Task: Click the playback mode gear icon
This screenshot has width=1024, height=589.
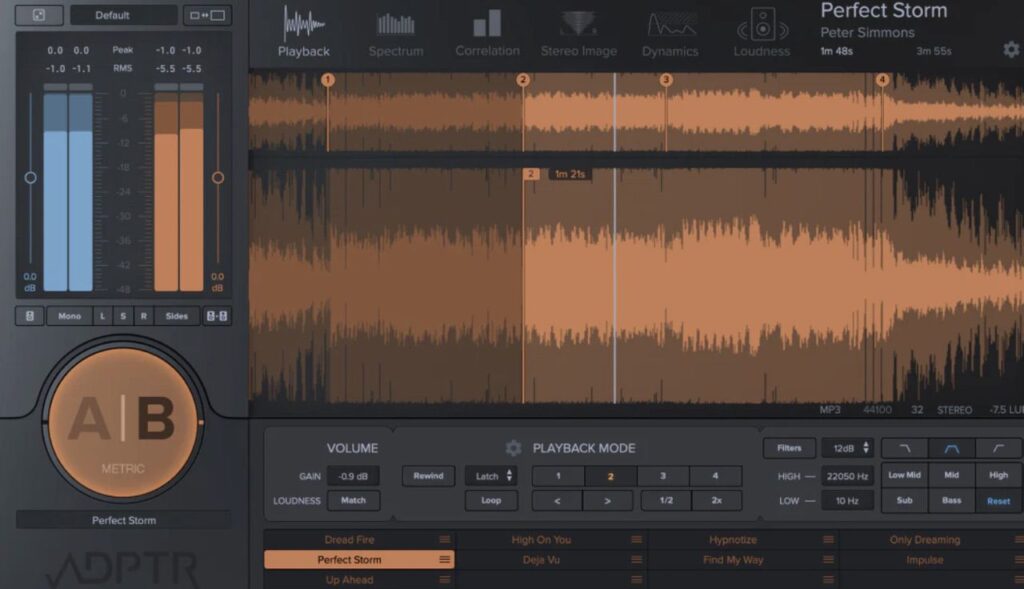Action: tap(513, 448)
